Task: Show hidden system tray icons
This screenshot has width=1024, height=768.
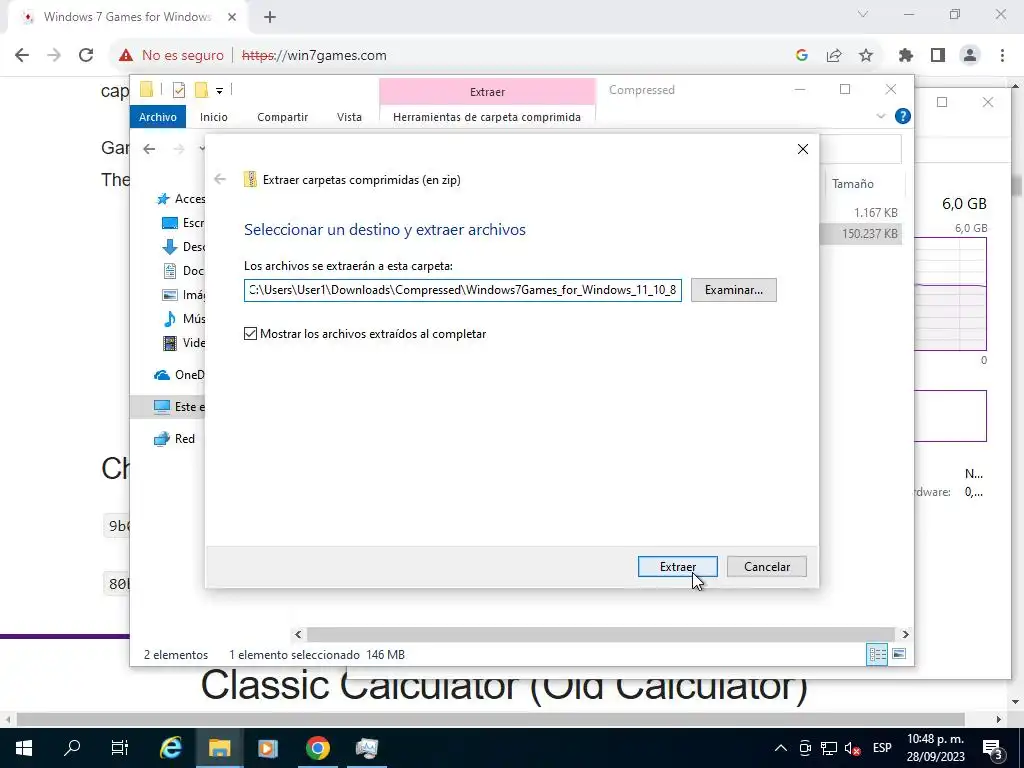Action: click(780, 748)
